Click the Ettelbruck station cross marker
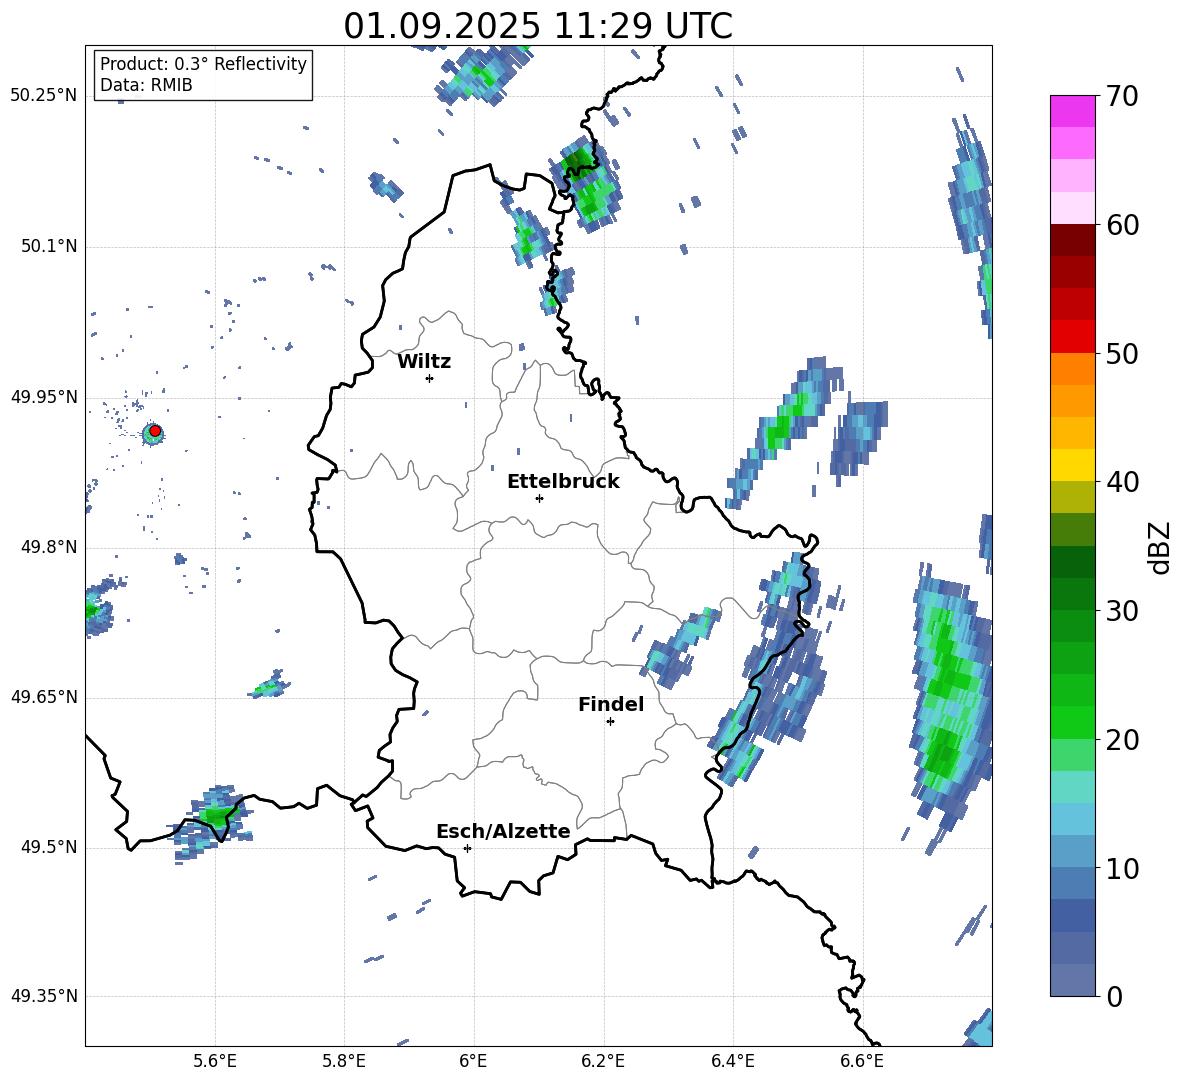This screenshot has width=1184, height=1081. [539, 498]
